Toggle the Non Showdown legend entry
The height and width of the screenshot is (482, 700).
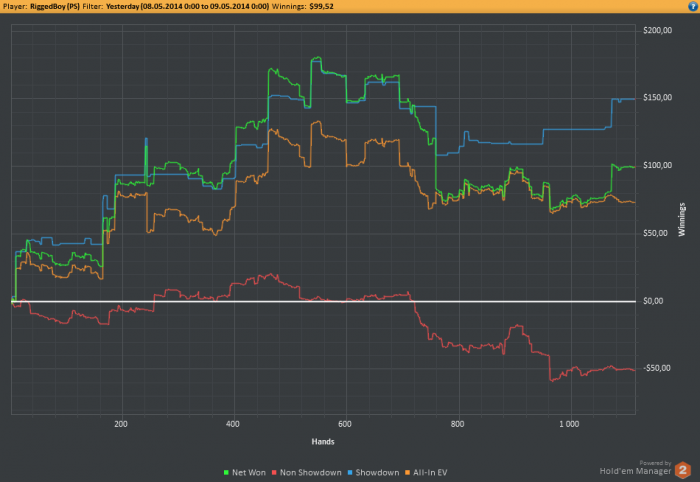(x=307, y=472)
